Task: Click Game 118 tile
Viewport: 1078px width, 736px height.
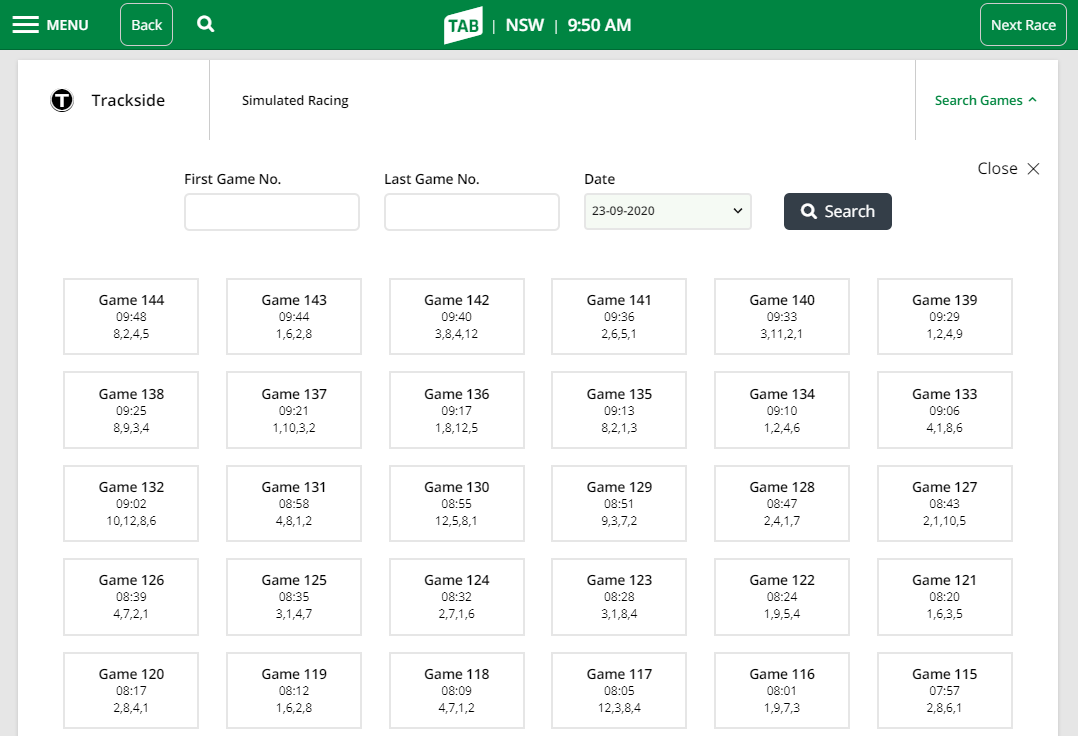Action: pos(456,691)
